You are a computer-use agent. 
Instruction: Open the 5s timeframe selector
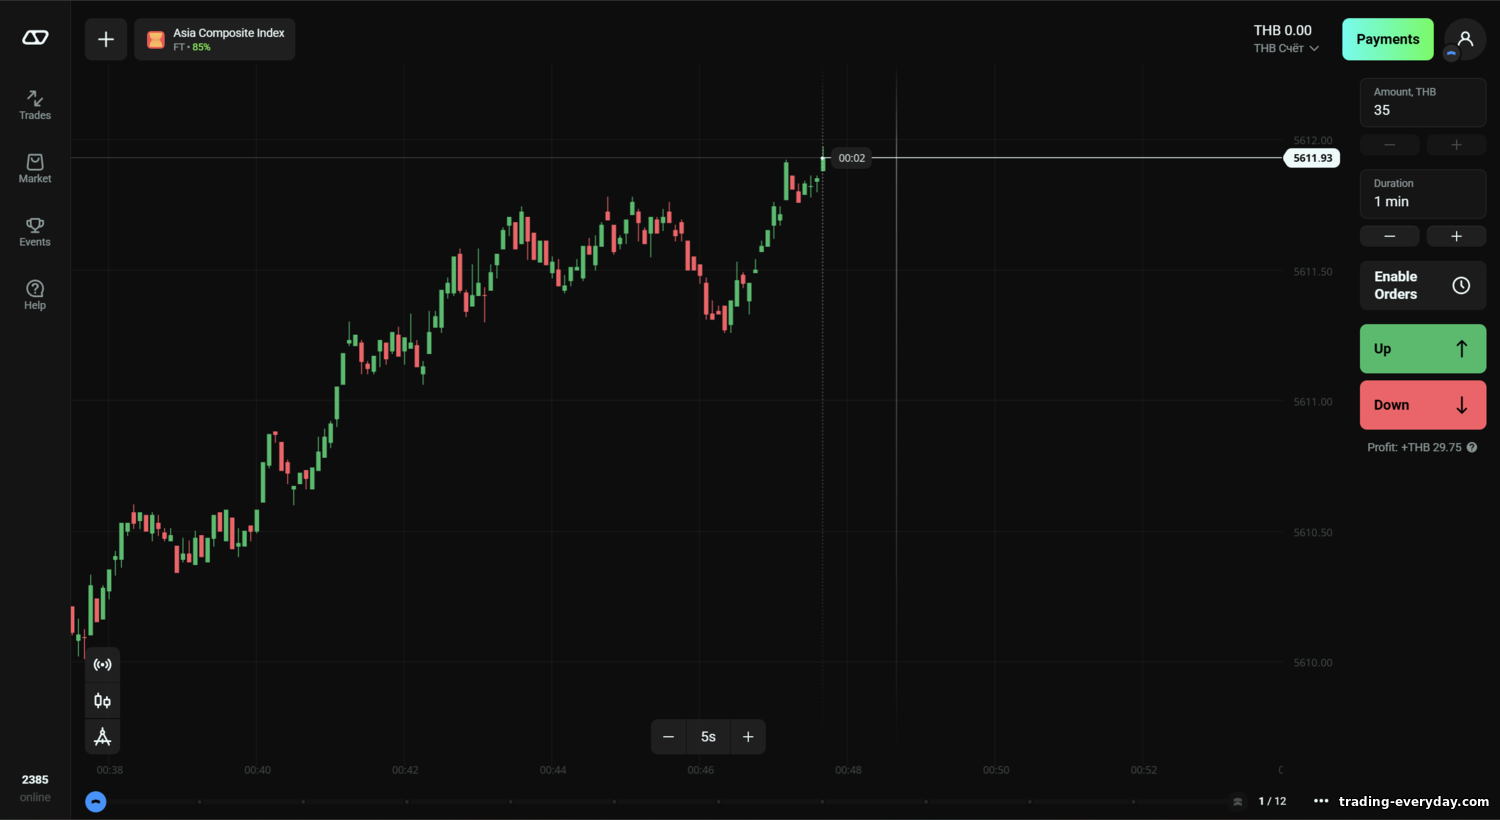pyautogui.click(x=708, y=737)
